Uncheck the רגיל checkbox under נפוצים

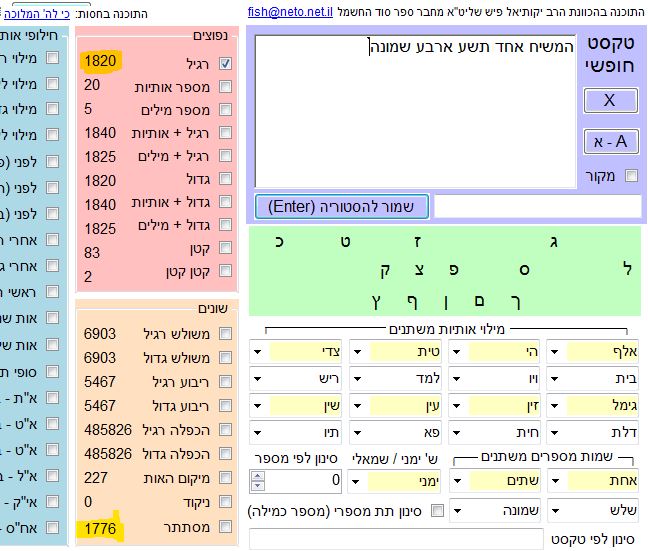tap(225, 63)
